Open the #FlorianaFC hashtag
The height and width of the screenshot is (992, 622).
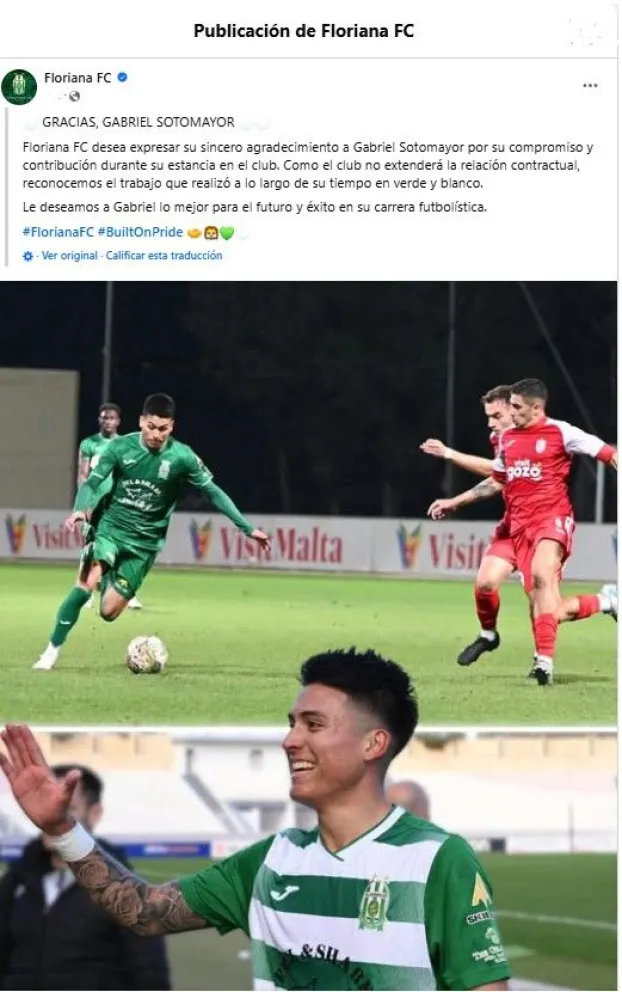pos(58,232)
